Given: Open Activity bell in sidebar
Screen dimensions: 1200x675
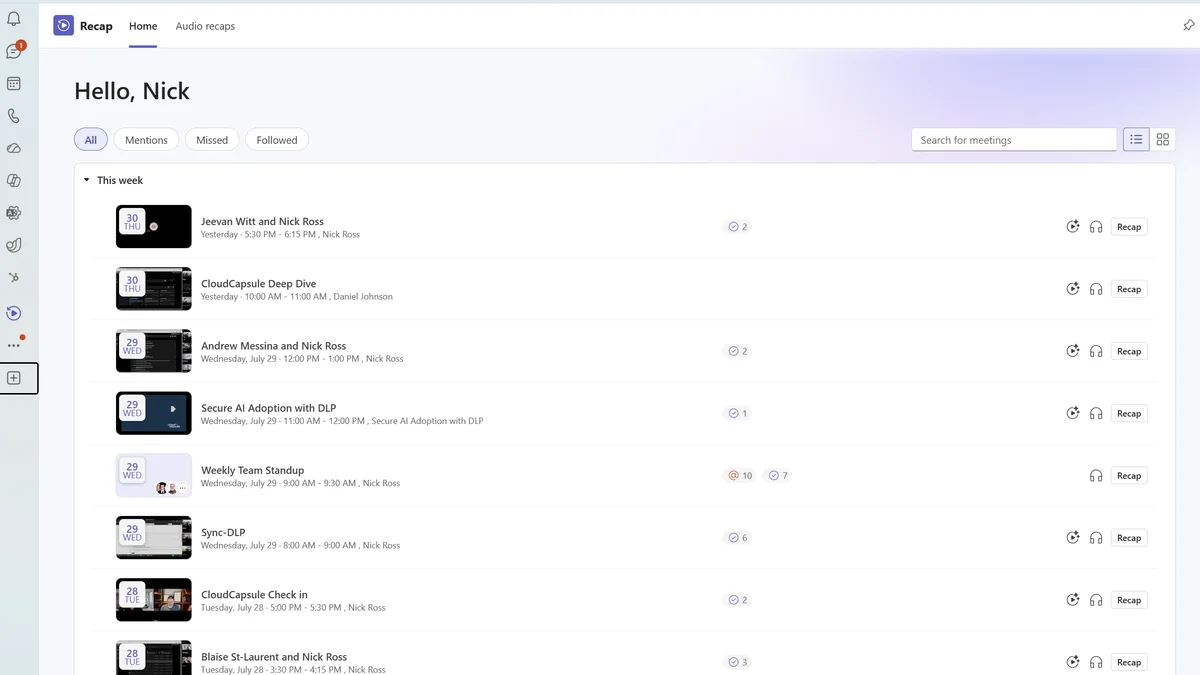Looking at the screenshot, I should [14, 18].
